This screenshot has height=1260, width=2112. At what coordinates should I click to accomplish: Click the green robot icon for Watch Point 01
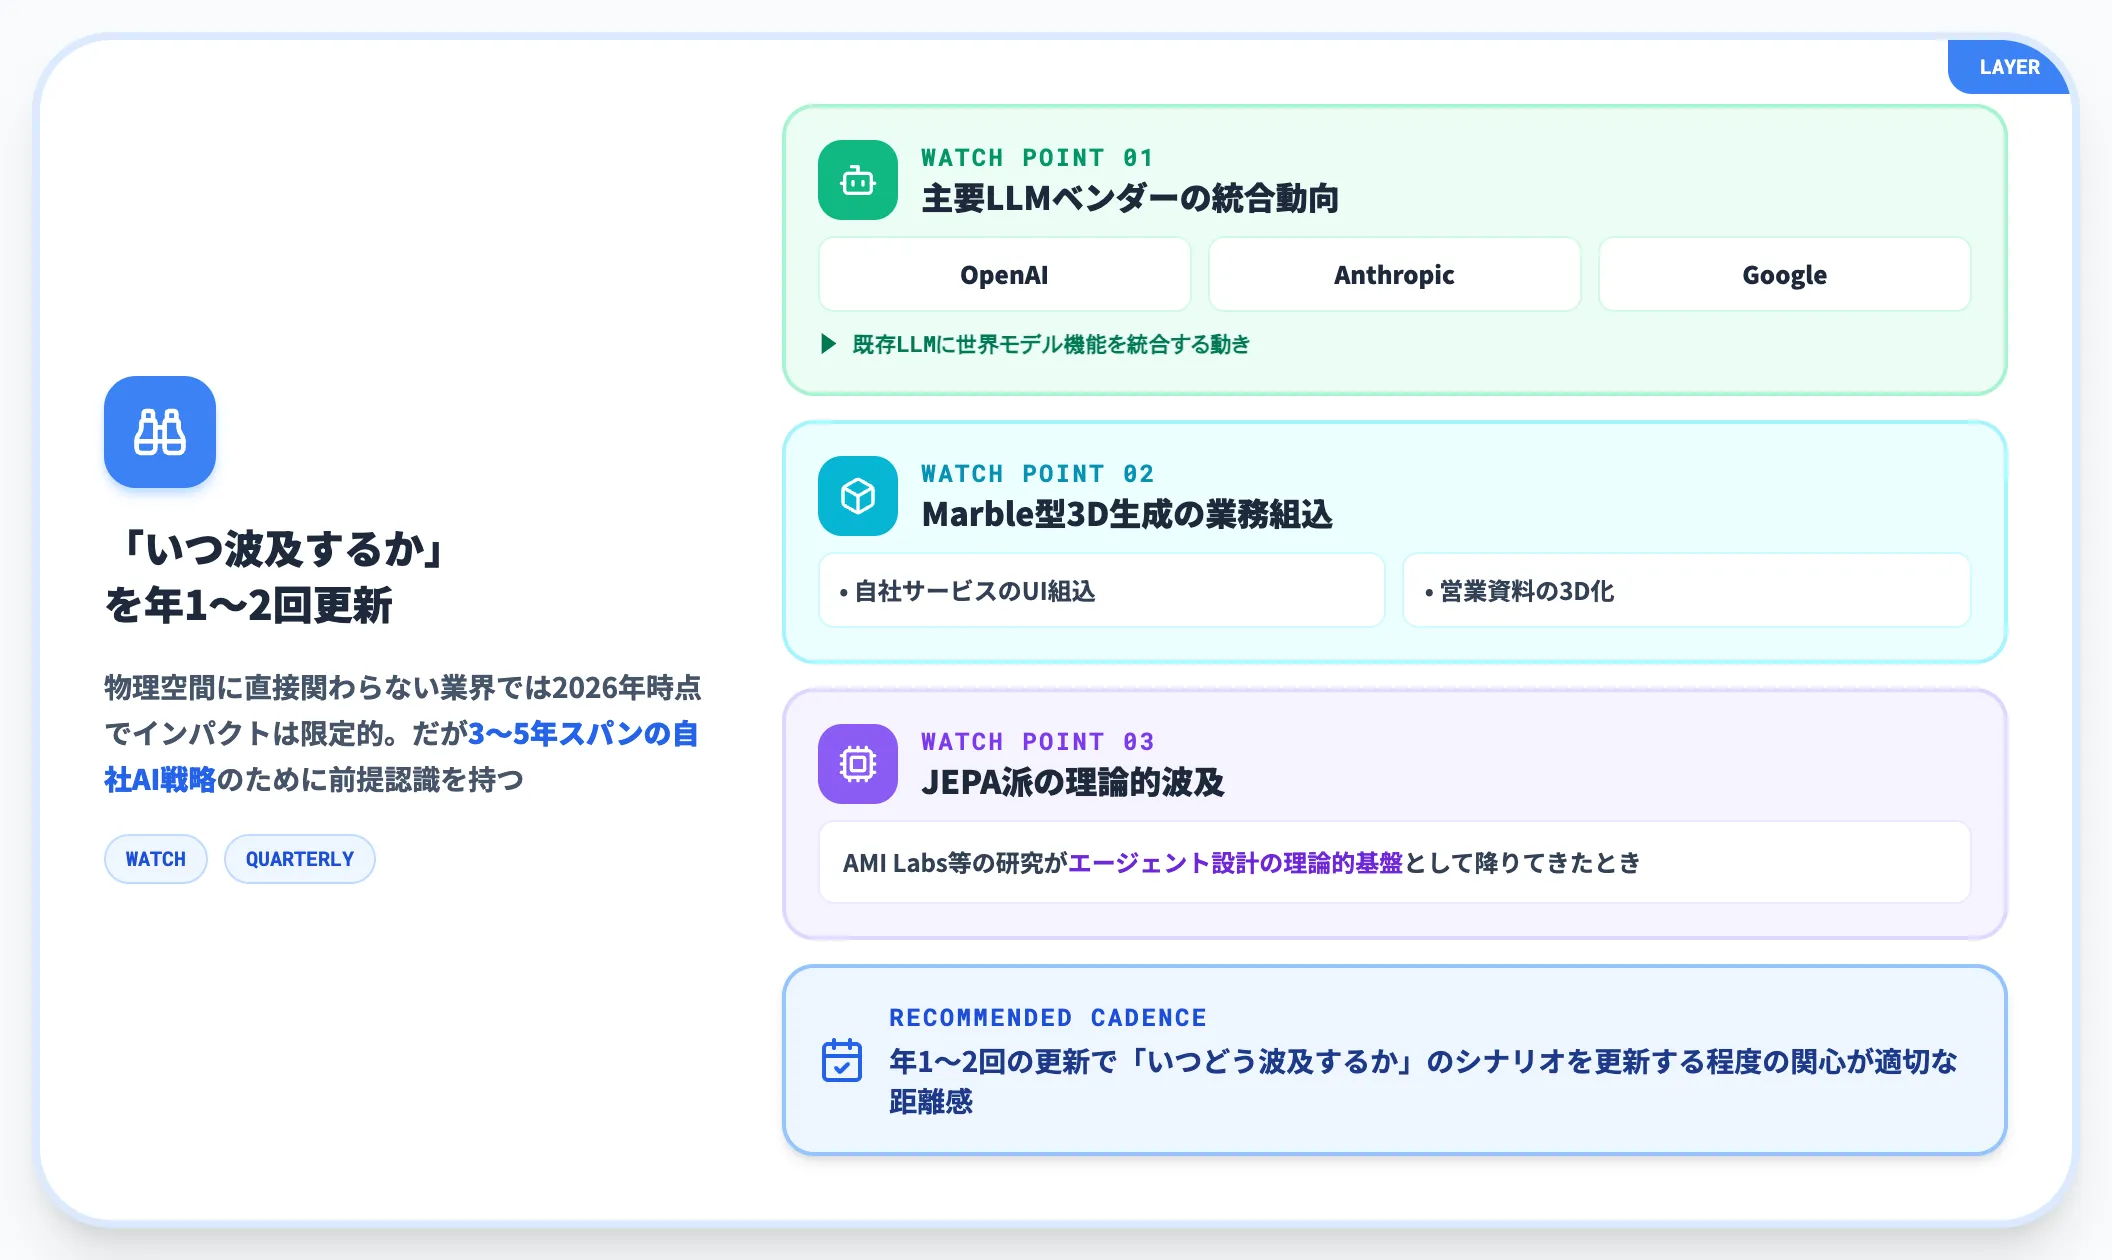click(858, 180)
